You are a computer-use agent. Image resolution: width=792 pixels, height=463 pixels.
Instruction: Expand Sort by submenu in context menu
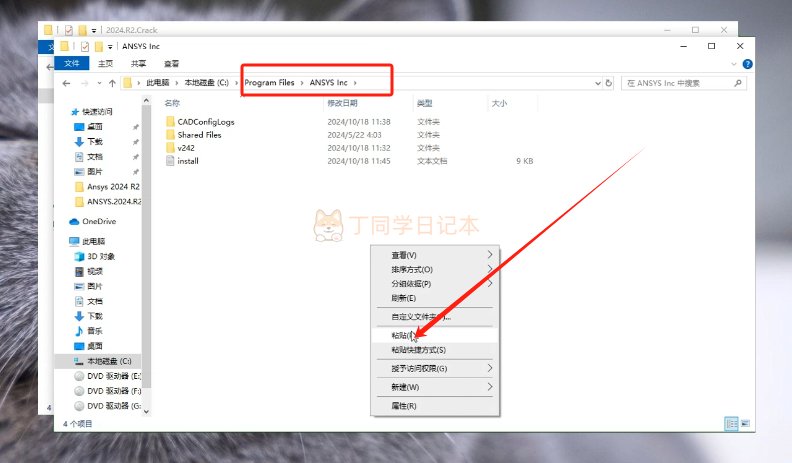489,269
